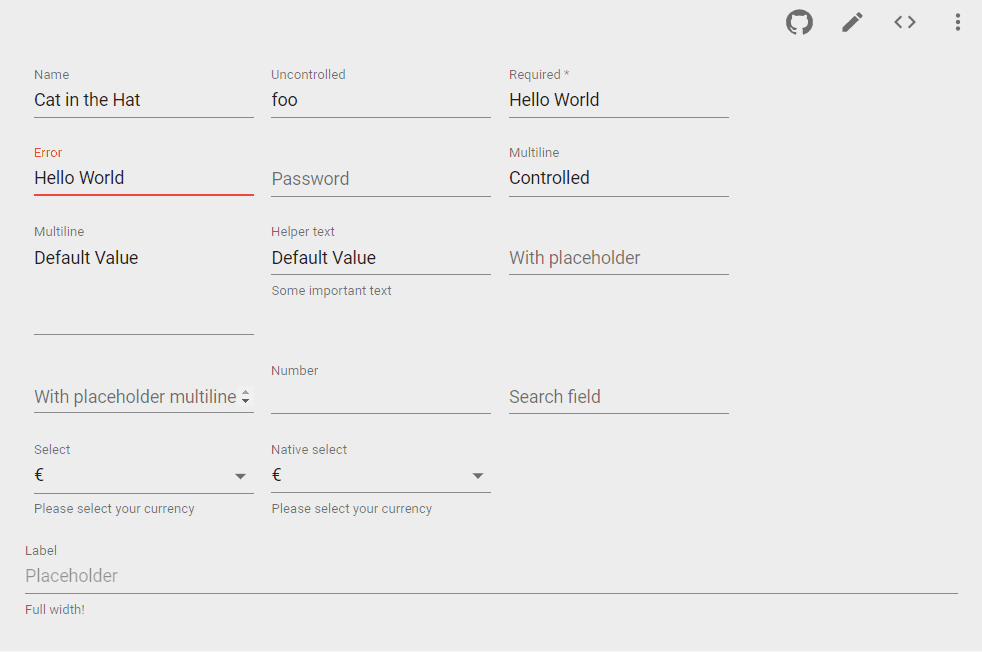Expand the Native select currency dropdown
Viewport: 982px width, 652px height.
point(381,476)
